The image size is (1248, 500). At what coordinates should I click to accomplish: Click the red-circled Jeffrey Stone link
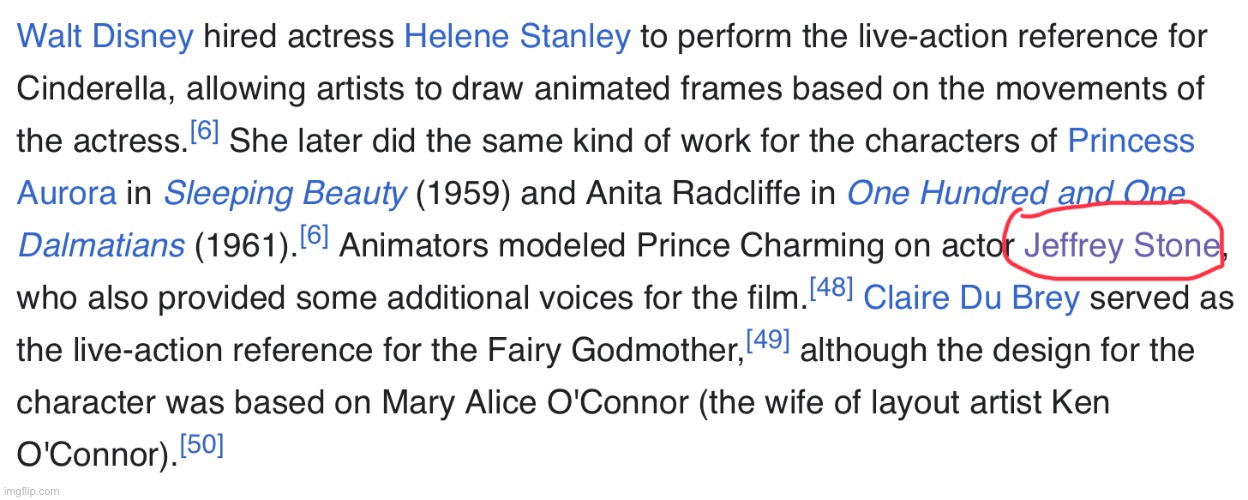(x=1117, y=245)
